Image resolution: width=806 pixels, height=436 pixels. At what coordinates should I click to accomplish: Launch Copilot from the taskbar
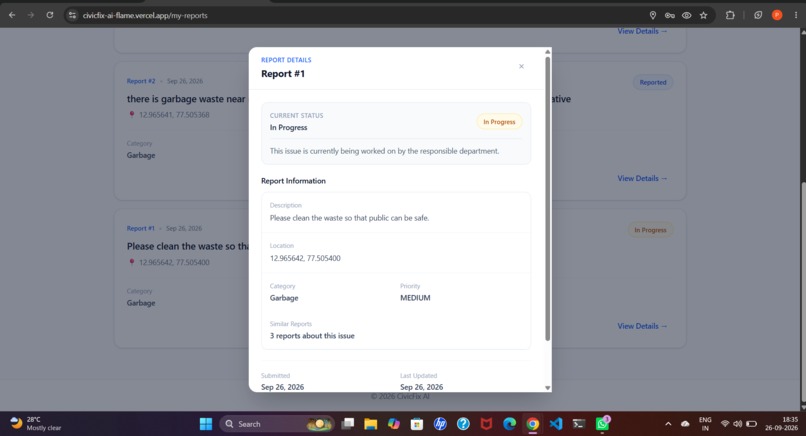tap(394, 424)
